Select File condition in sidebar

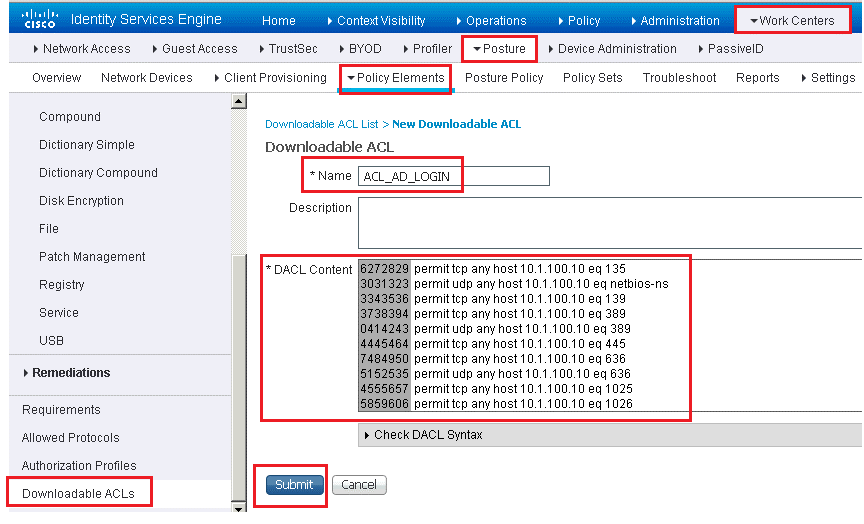coord(48,229)
